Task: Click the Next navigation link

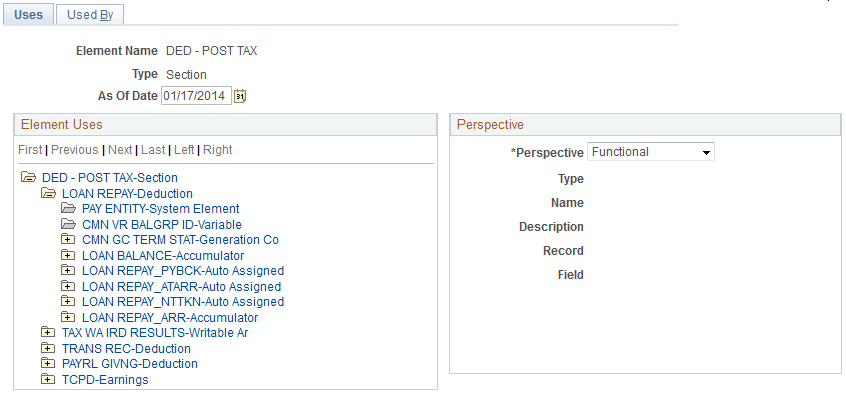Action: click(120, 150)
